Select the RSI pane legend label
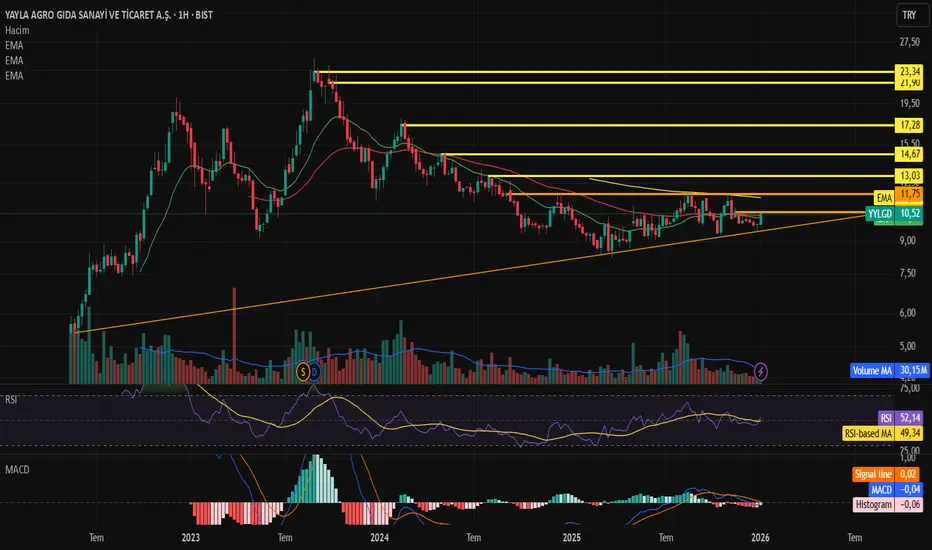This screenshot has width=932, height=550. (x=11, y=400)
